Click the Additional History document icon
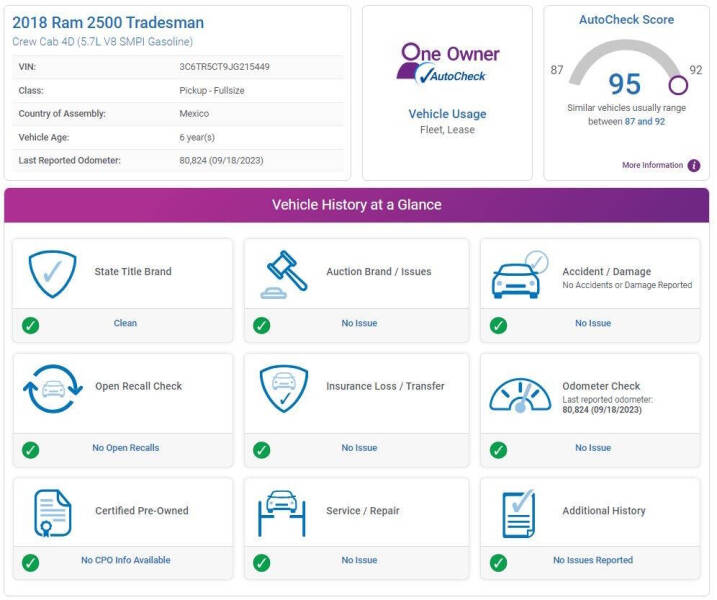This screenshot has width=717, height=600. [518, 513]
